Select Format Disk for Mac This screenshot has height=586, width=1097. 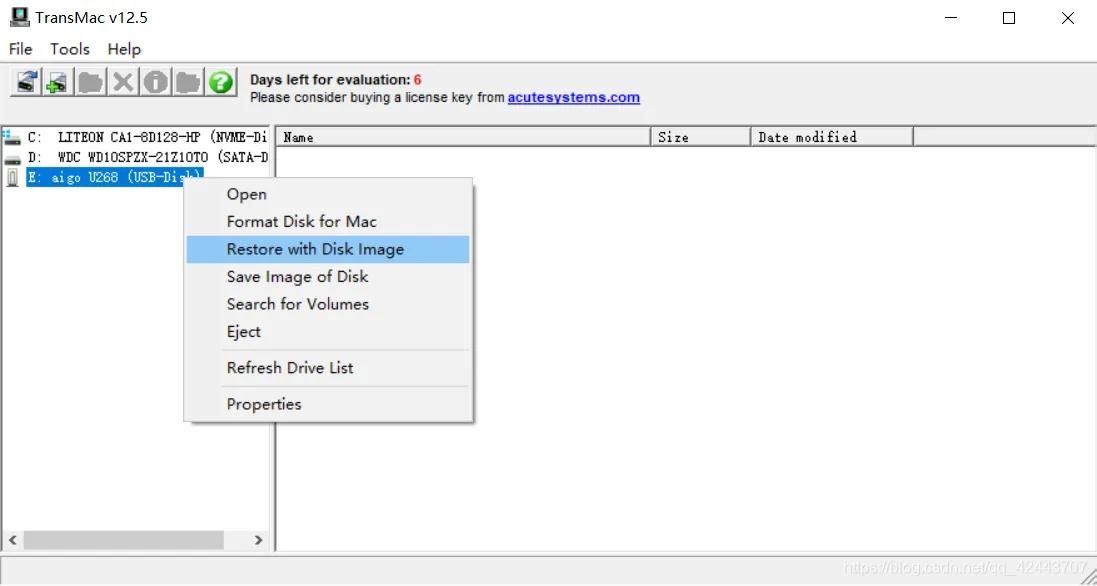(328, 222)
